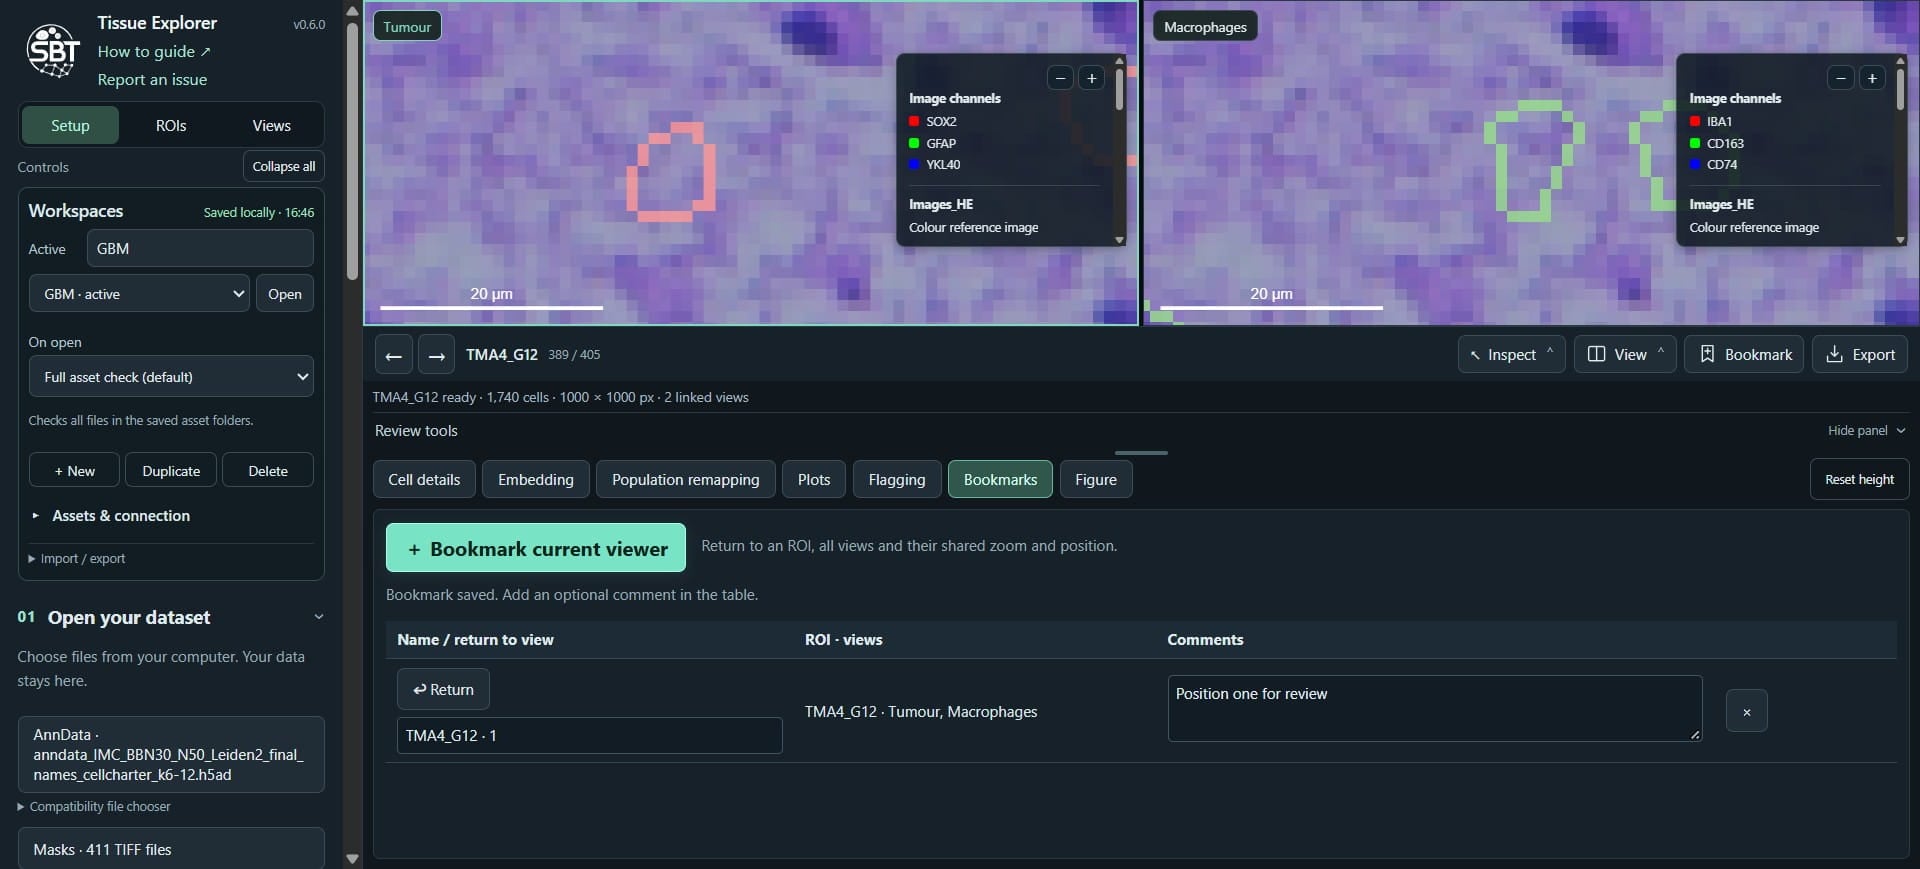The height and width of the screenshot is (869, 1920).
Task: Open the Plots tab
Action: coord(814,479)
